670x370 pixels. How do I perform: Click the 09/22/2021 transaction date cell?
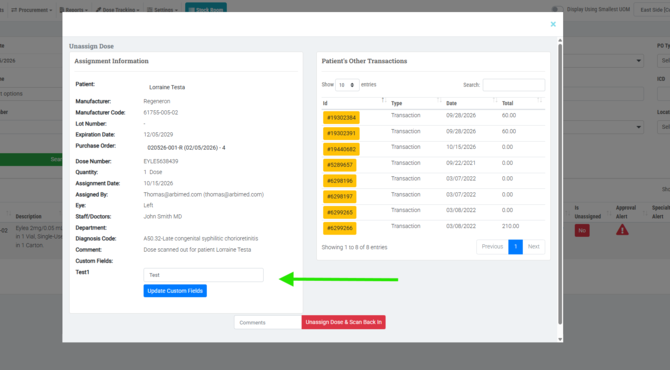461,163
